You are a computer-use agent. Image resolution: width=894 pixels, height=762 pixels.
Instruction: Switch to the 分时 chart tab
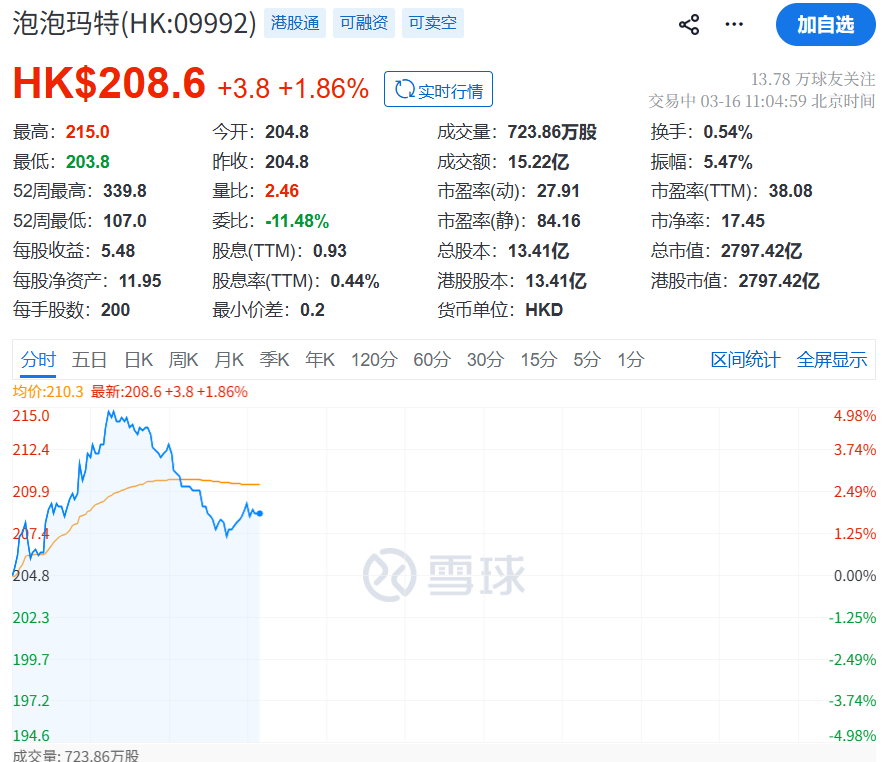pyautogui.click(x=39, y=360)
